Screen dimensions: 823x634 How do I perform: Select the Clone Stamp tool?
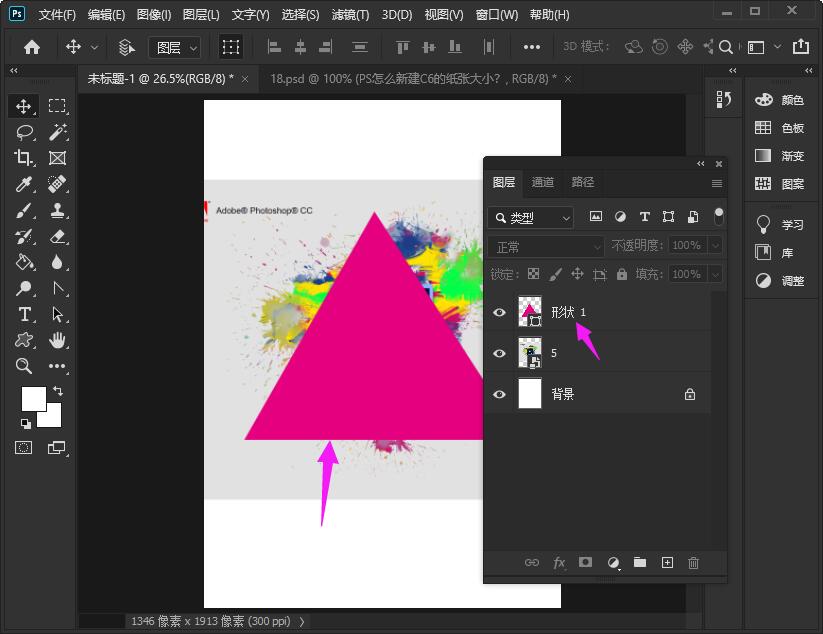57,210
